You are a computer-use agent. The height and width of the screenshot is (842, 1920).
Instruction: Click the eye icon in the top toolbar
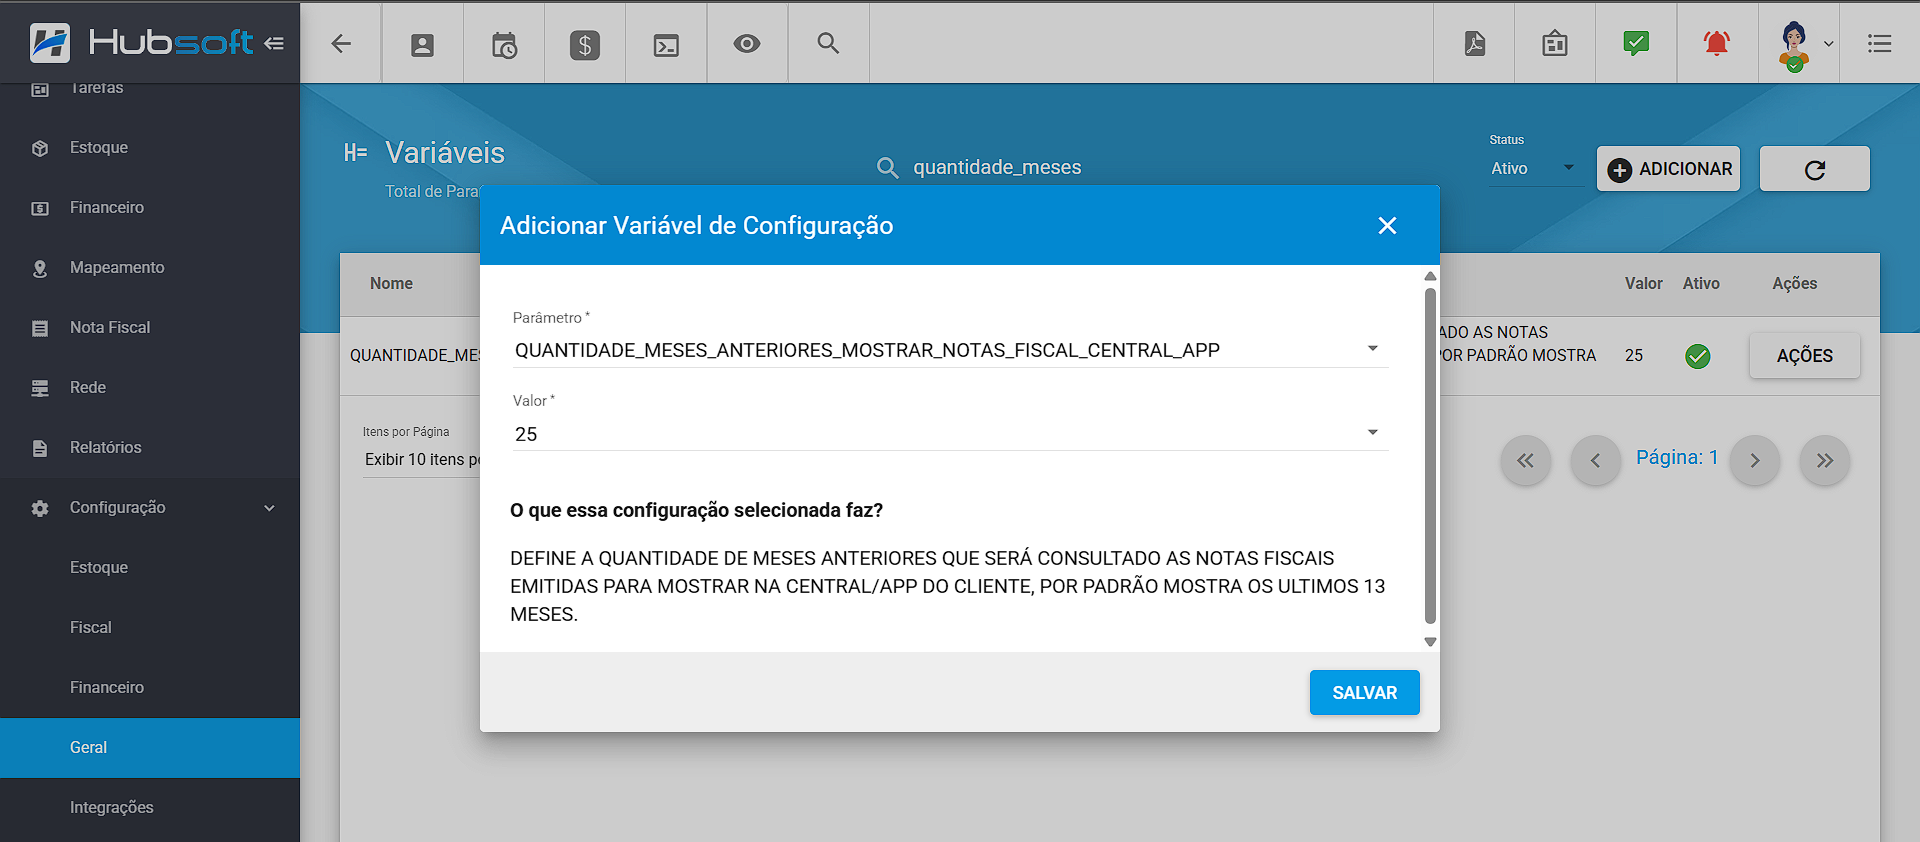(x=747, y=43)
